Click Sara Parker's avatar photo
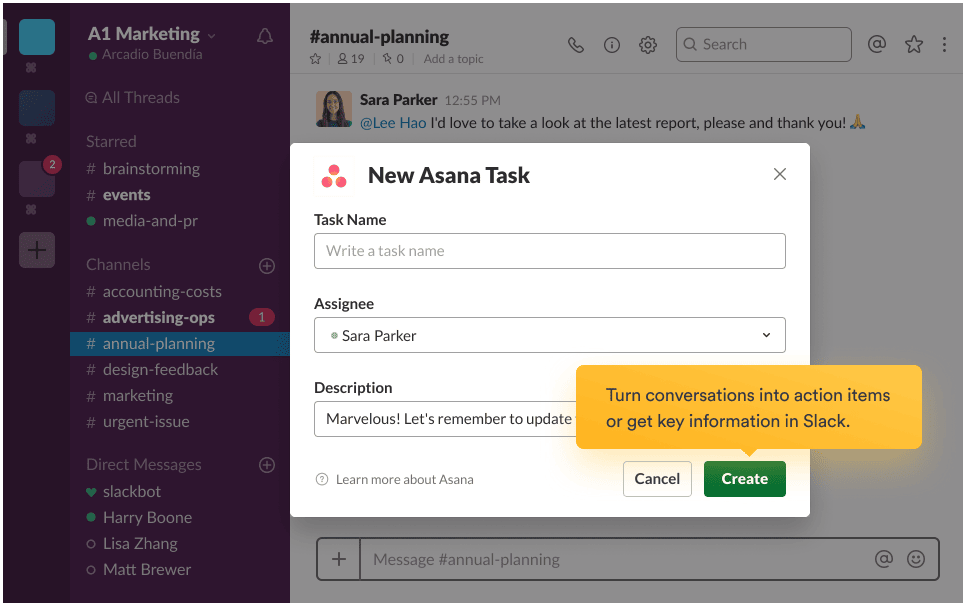 (334, 109)
